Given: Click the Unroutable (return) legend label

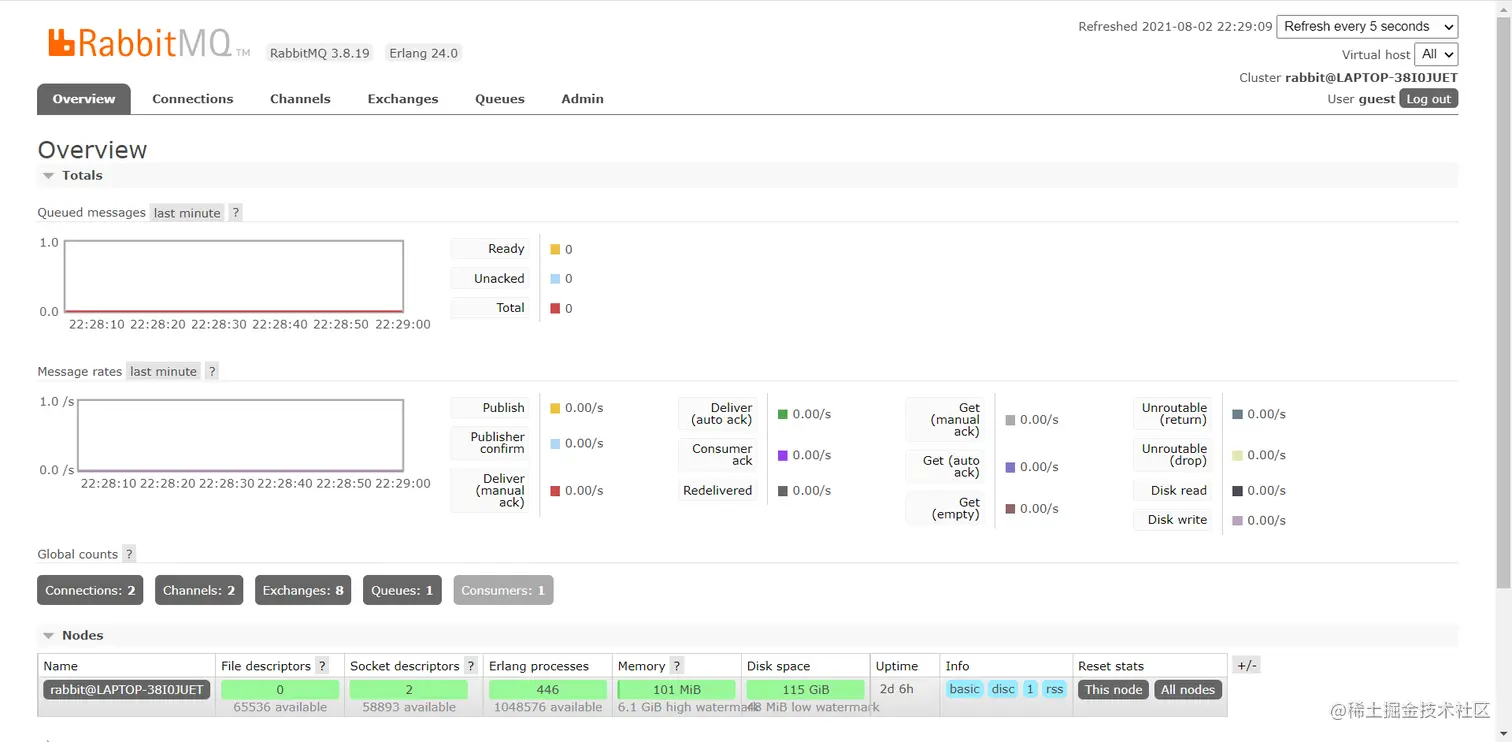Looking at the screenshot, I should tap(1174, 414).
